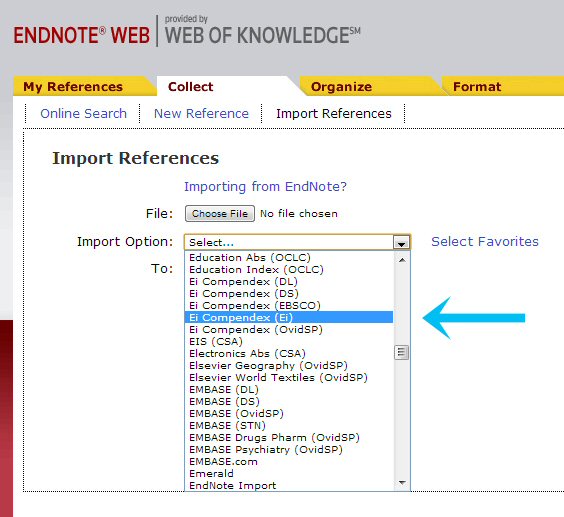Viewport: 564px width, 517px height.
Task: Open the My References tab
Action: point(73,87)
